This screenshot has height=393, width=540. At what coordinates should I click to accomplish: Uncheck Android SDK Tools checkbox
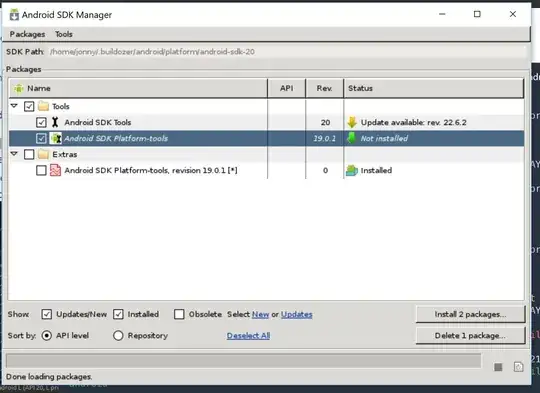tap(41, 122)
